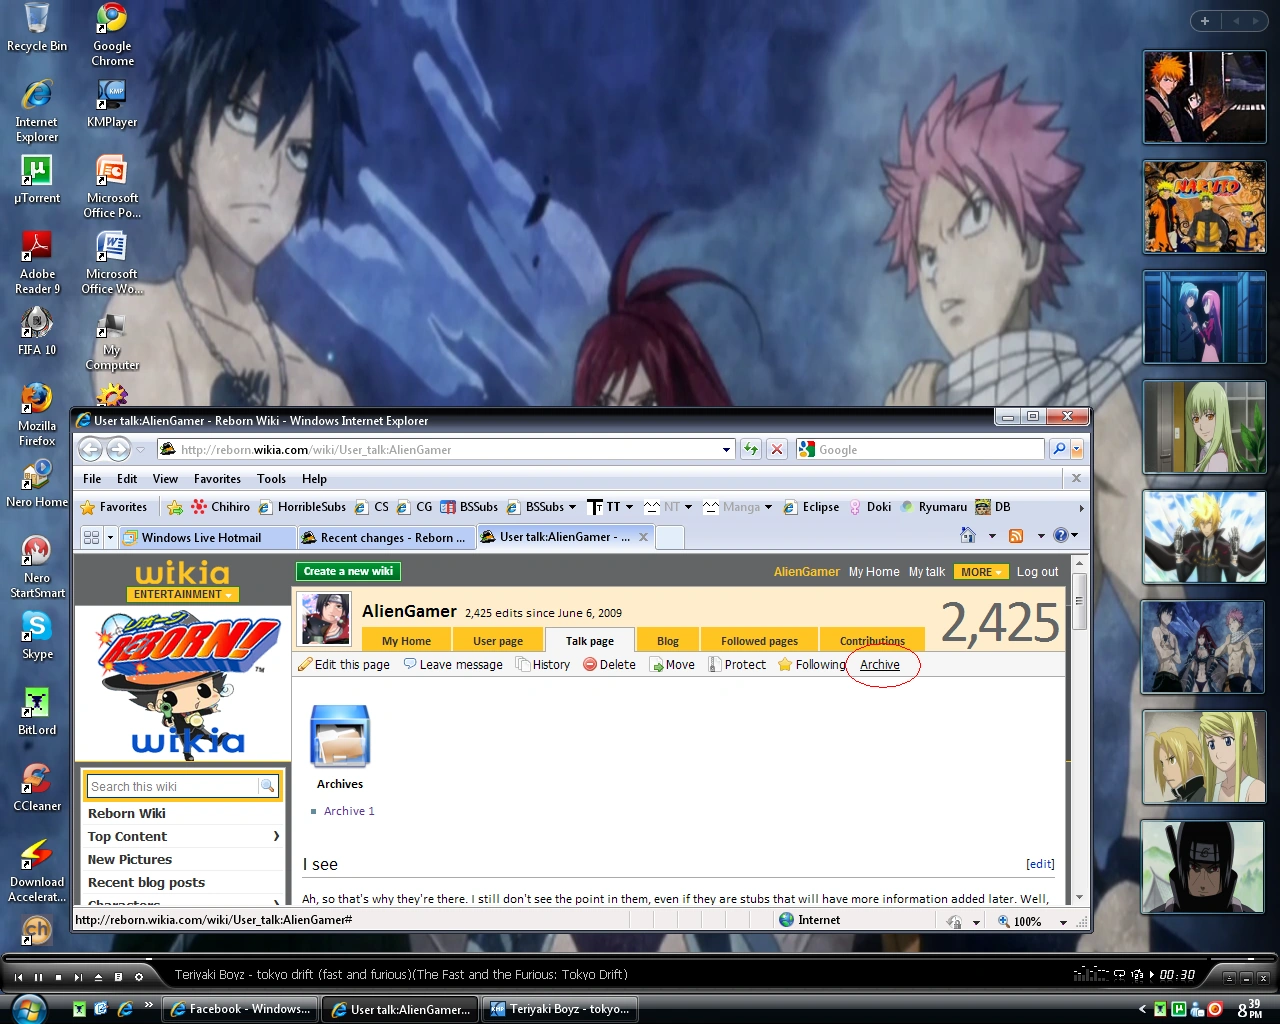Expand the Top Content sidebar submenu

(x=276, y=836)
